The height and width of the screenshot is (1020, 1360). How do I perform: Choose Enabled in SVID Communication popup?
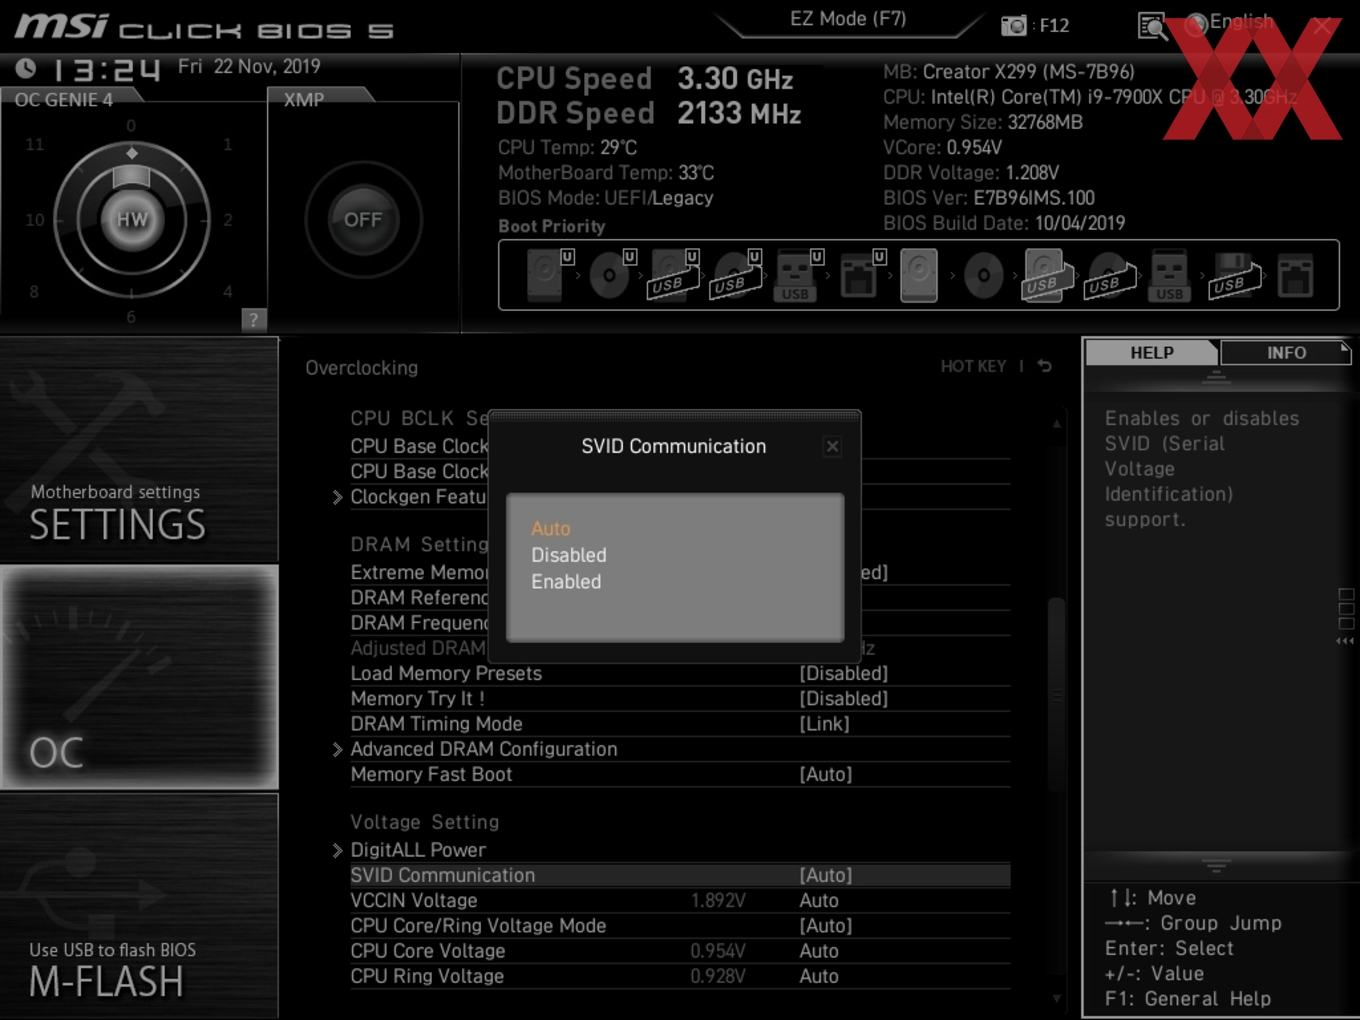(566, 581)
